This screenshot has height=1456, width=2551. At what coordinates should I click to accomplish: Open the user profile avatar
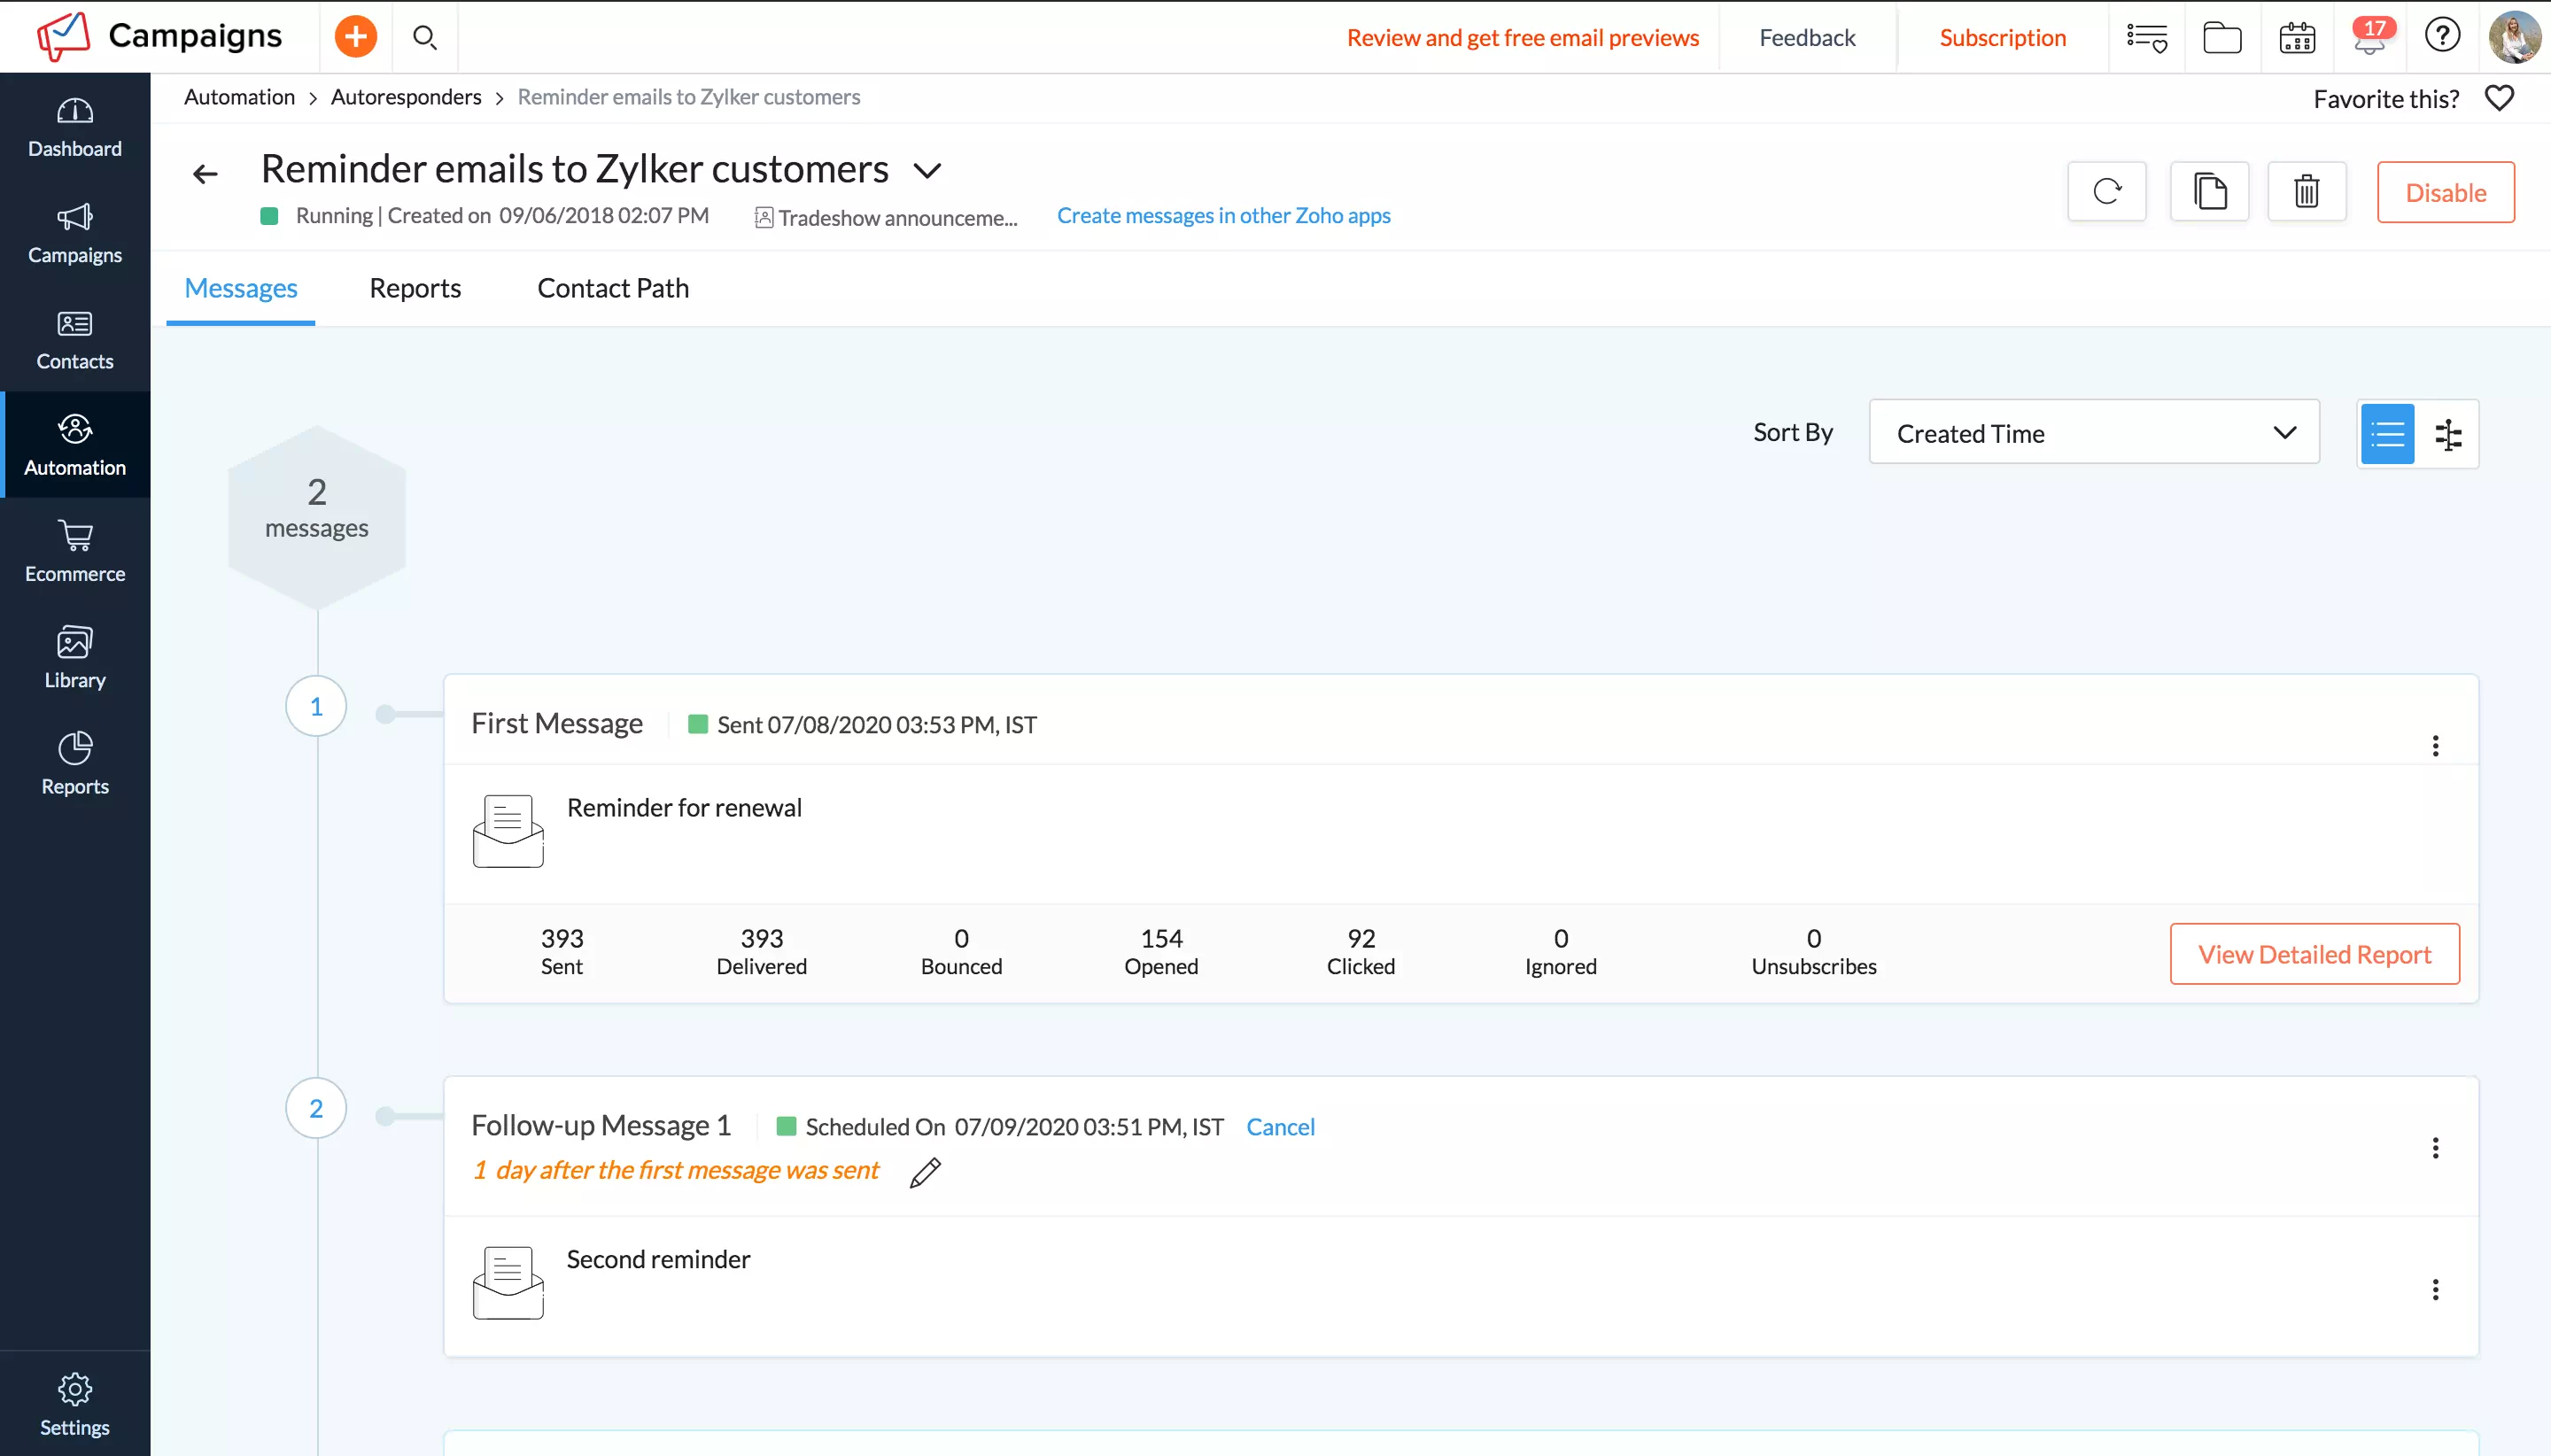point(2514,37)
